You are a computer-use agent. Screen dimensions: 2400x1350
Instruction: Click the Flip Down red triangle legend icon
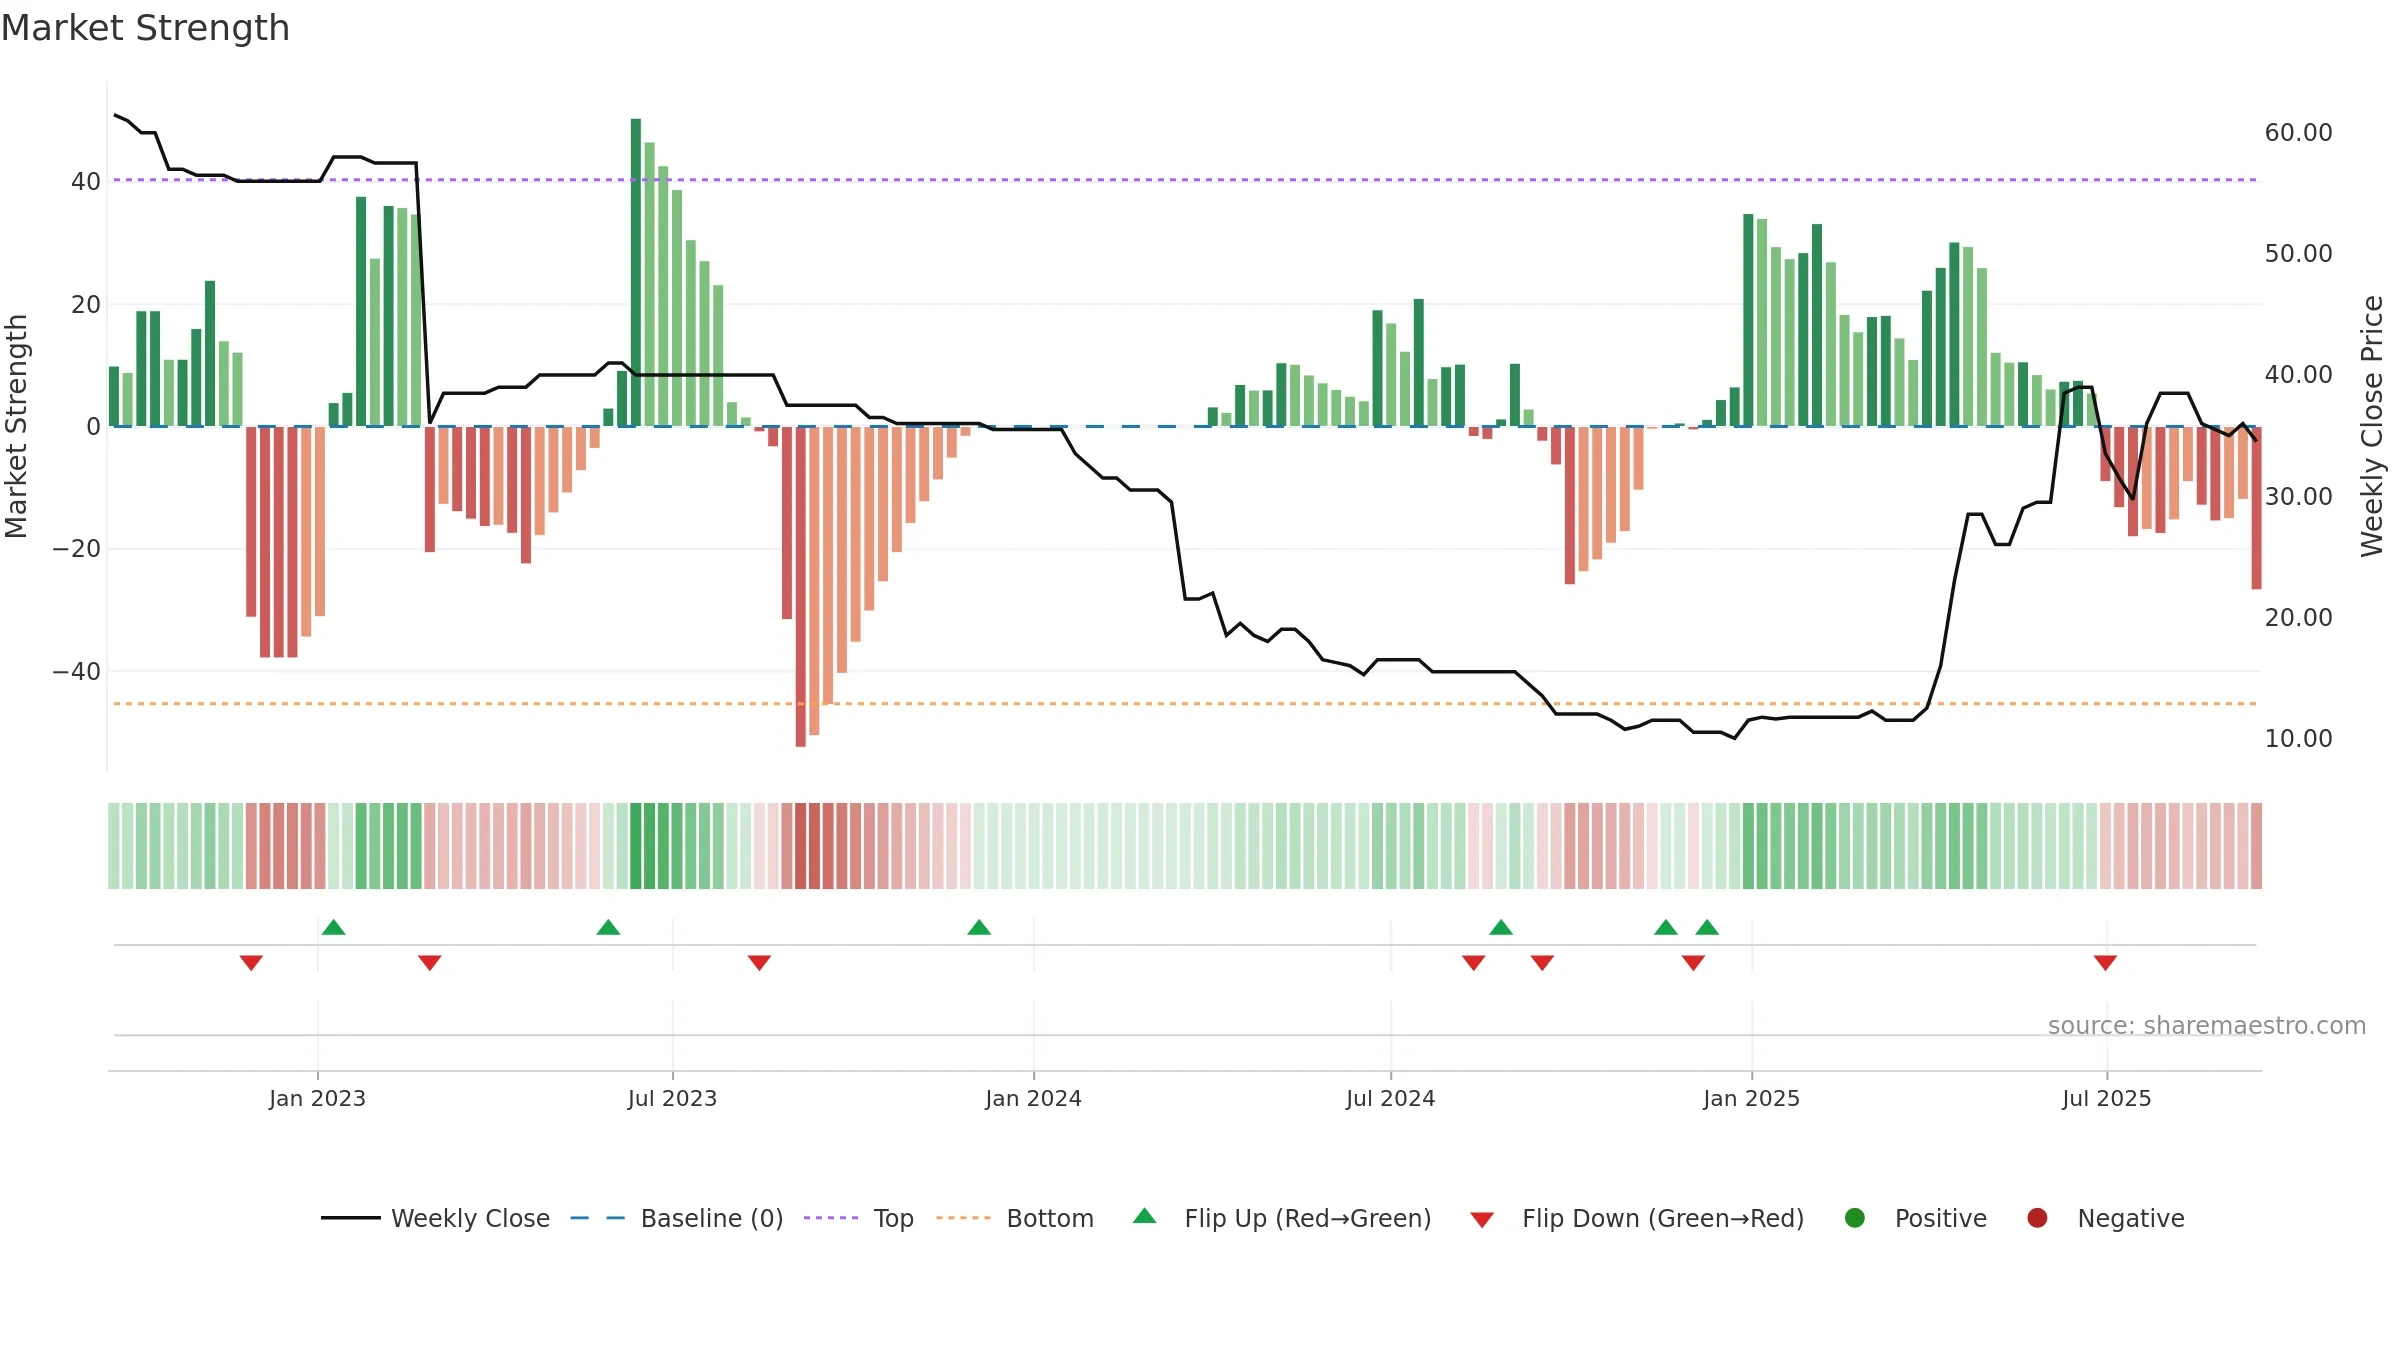pyautogui.click(x=1482, y=1220)
